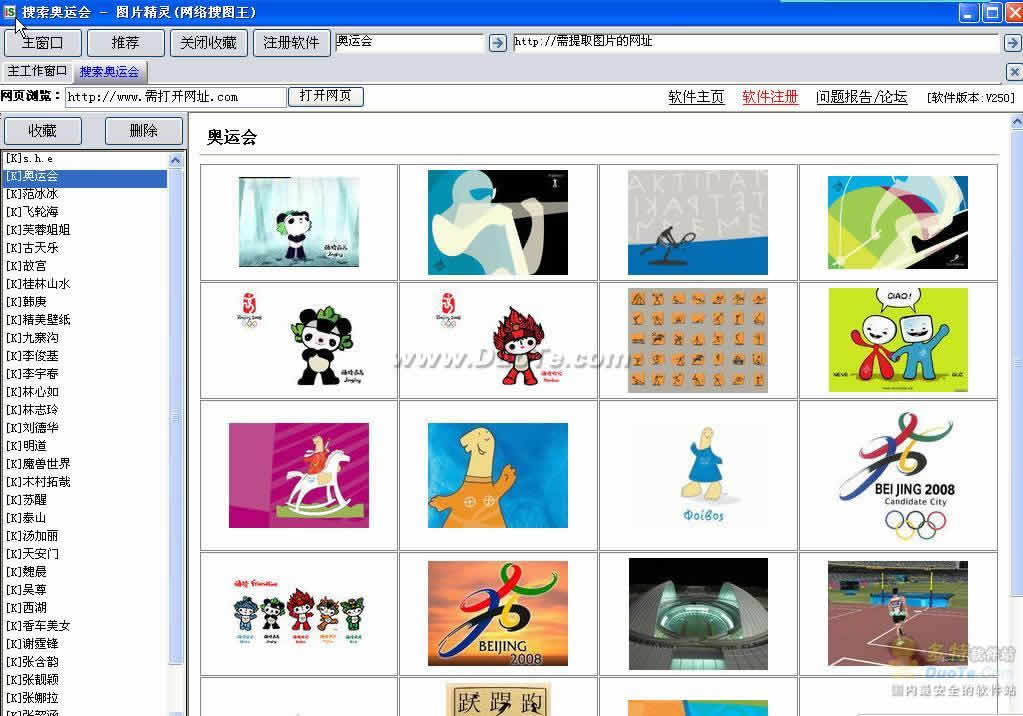Screen dimensions: 1023x716
Task: Select [K]西湖 in favorites list
Action: tap(86, 608)
